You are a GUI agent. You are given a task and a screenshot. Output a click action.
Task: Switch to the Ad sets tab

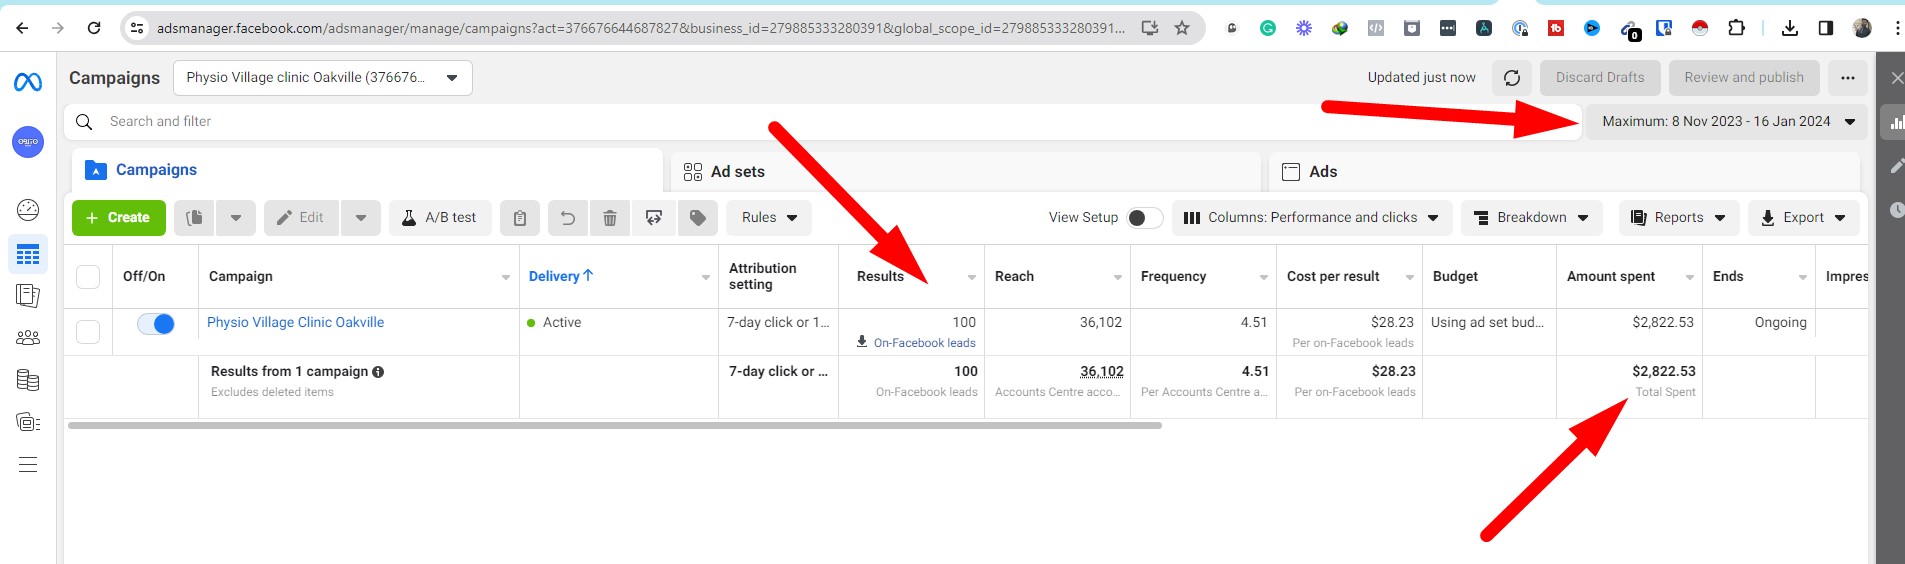pos(965,172)
